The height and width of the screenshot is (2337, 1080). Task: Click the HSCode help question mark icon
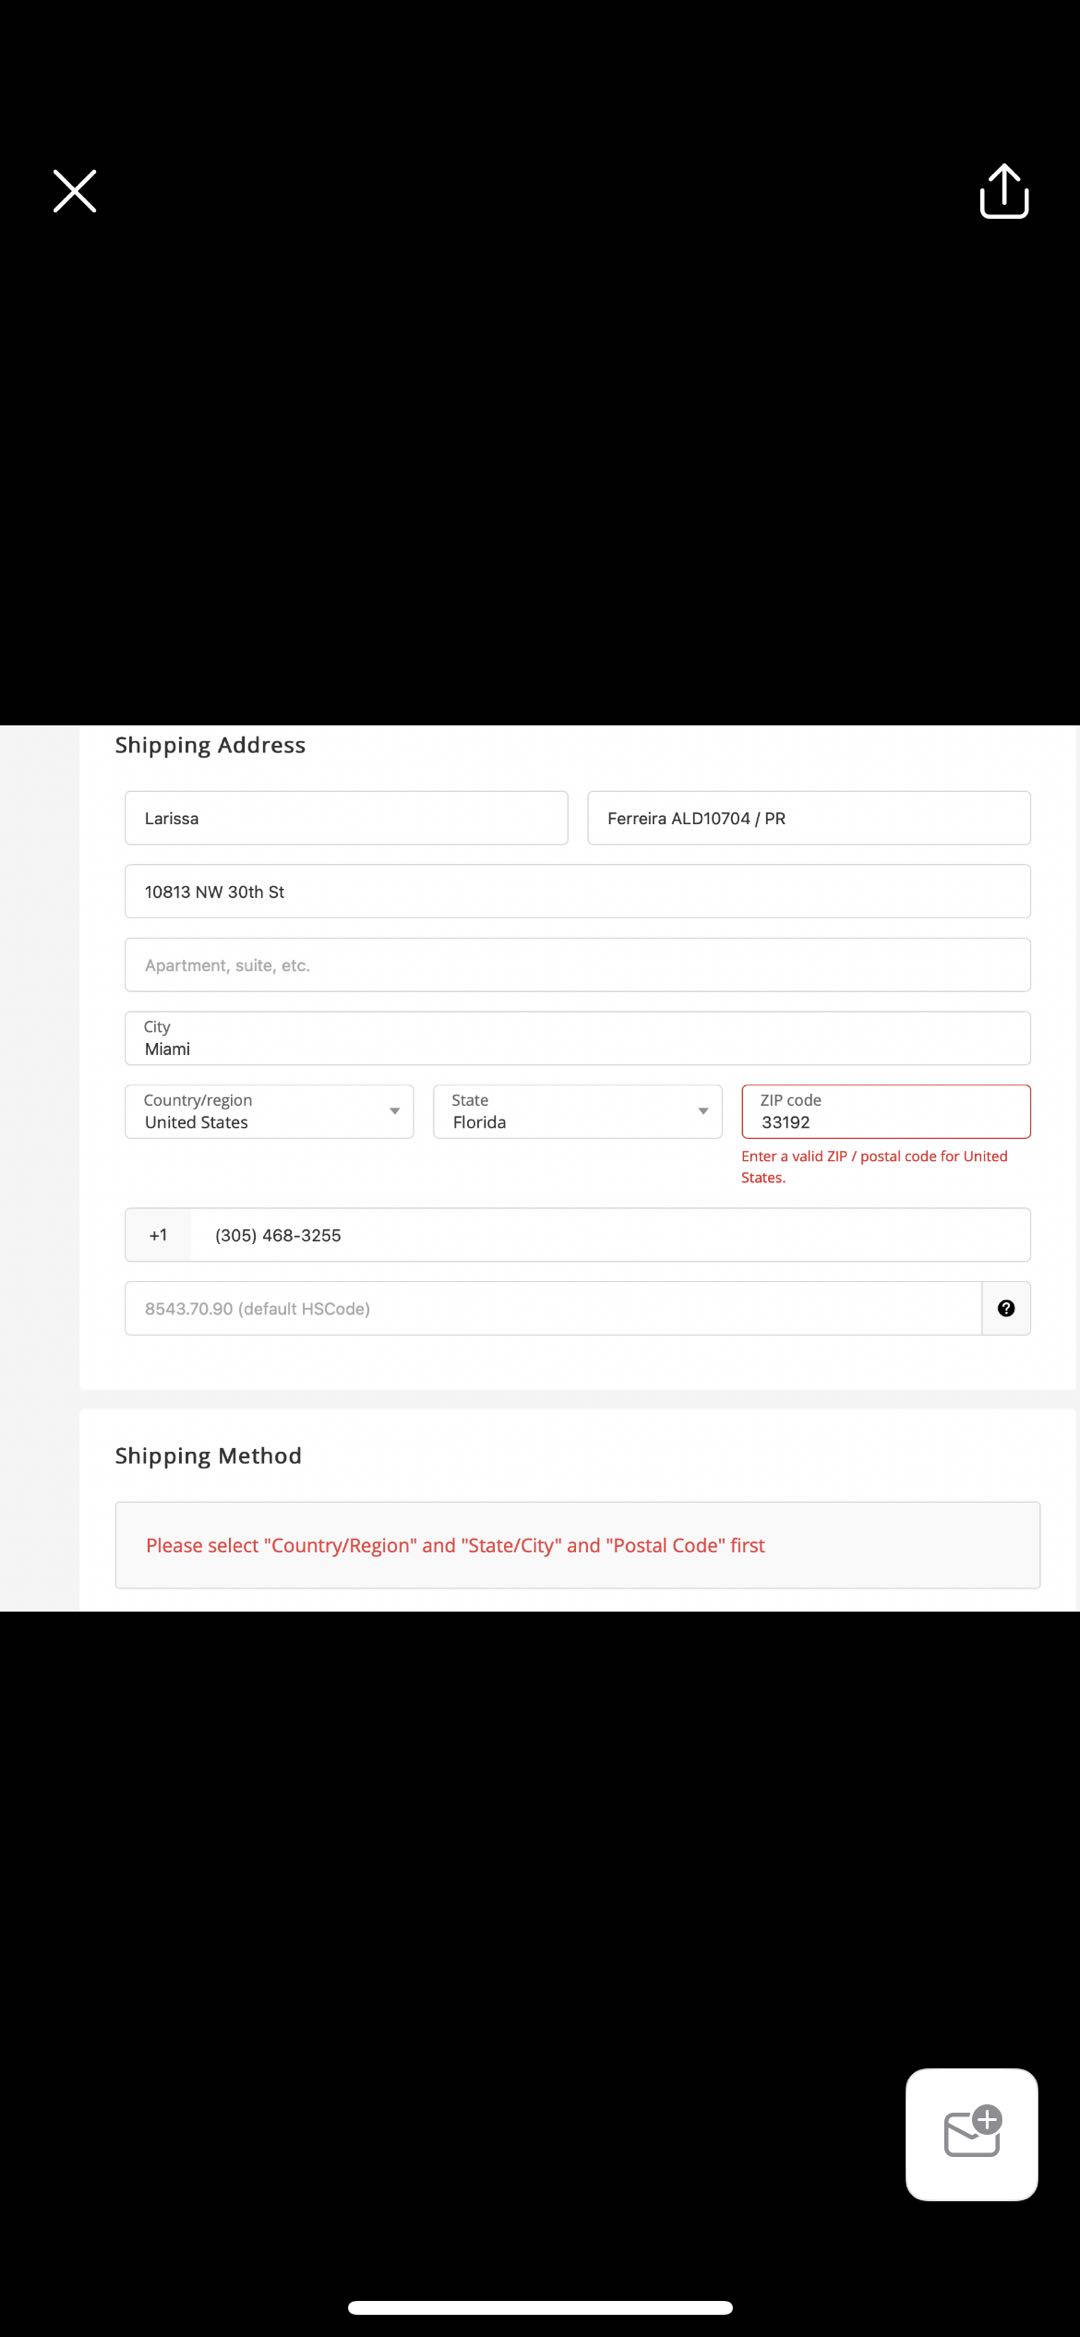(1006, 1308)
